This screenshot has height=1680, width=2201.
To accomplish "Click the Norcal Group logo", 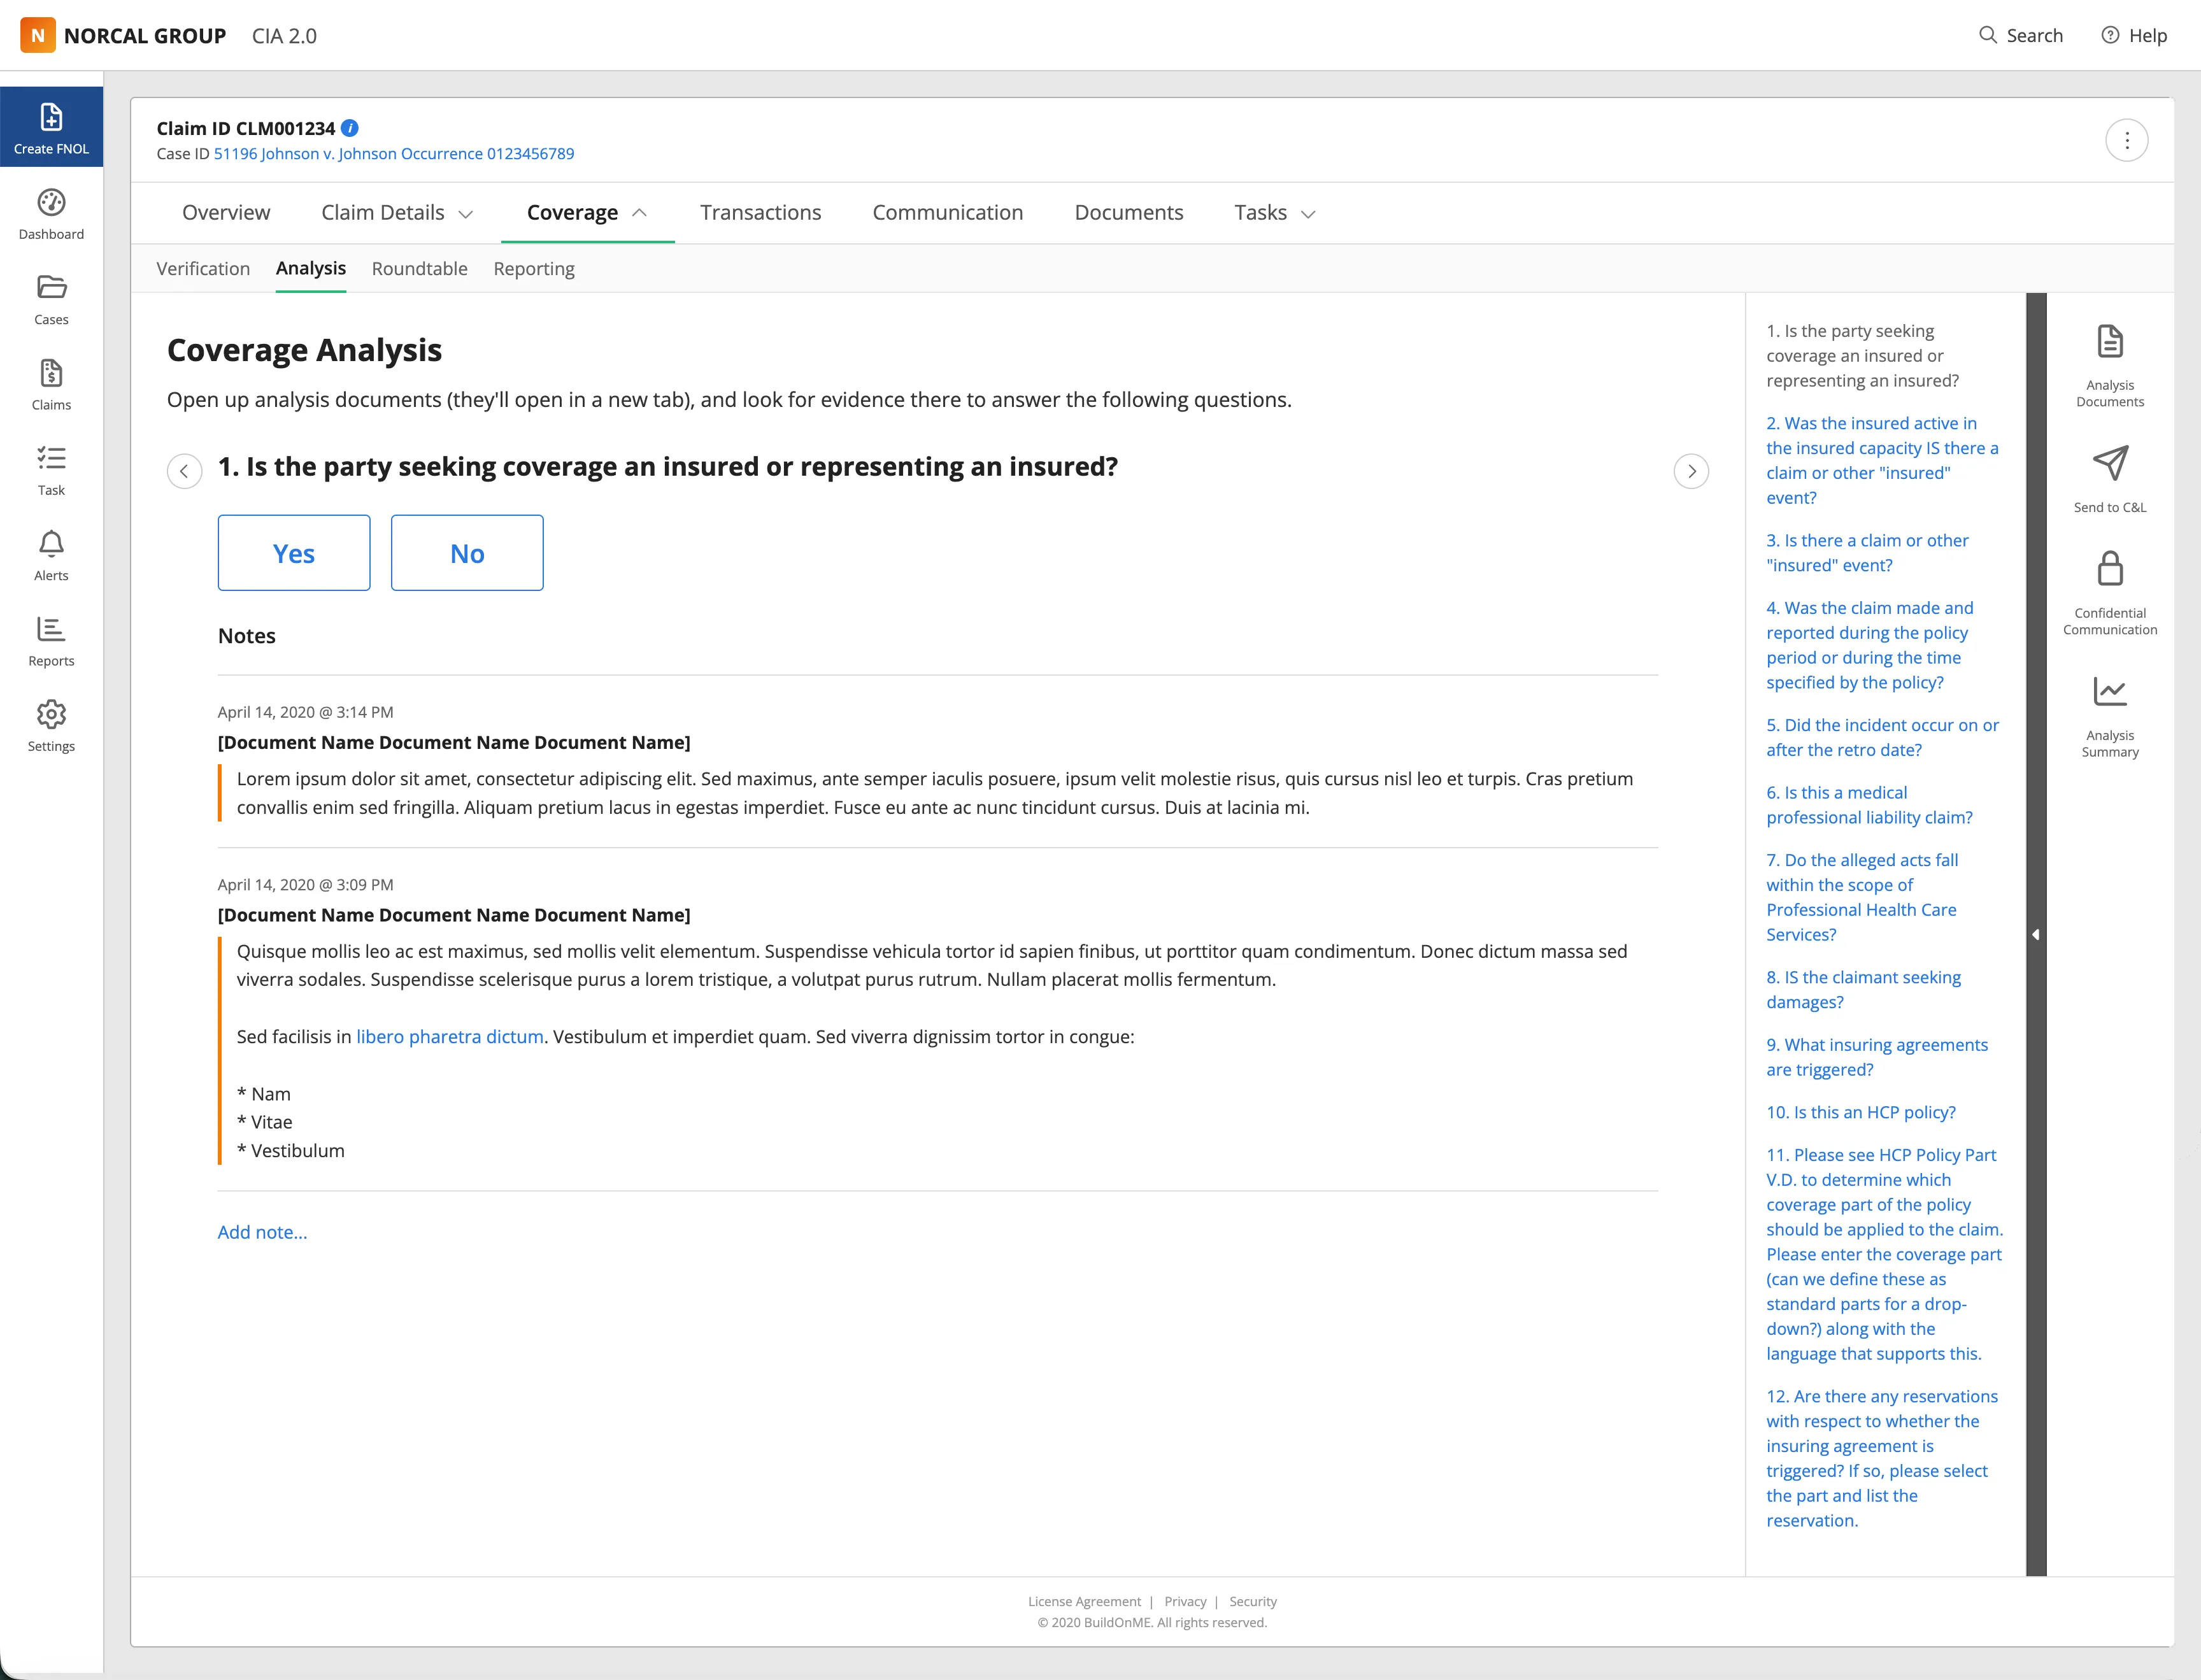I will pos(123,35).
